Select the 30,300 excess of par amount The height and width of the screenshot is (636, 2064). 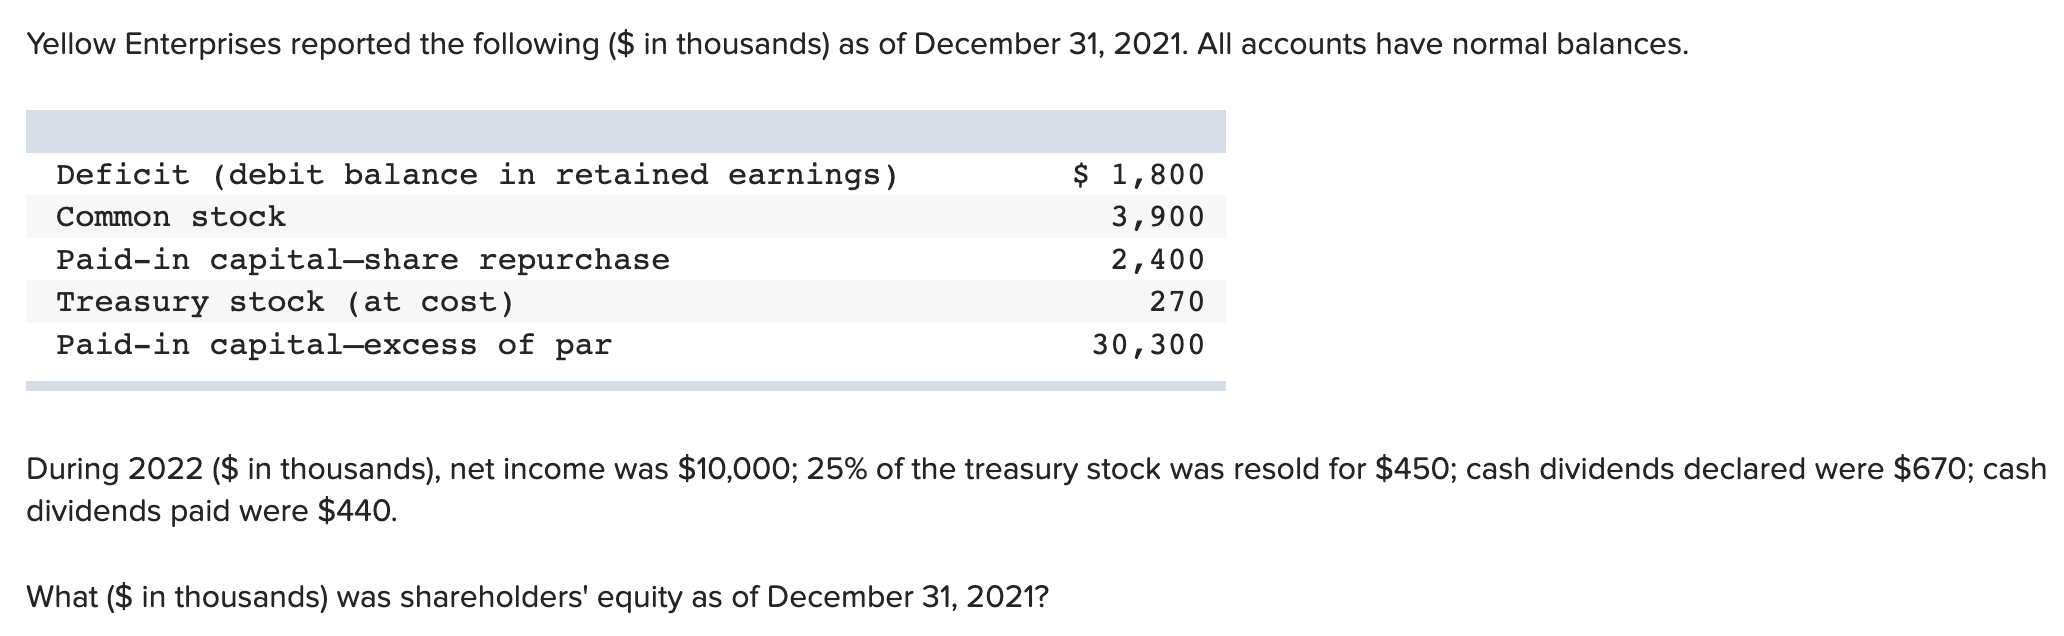(1148, 345)
